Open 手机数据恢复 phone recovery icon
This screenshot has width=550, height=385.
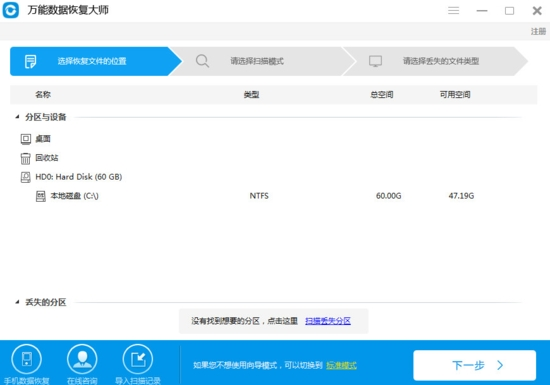tap(26, 359)
